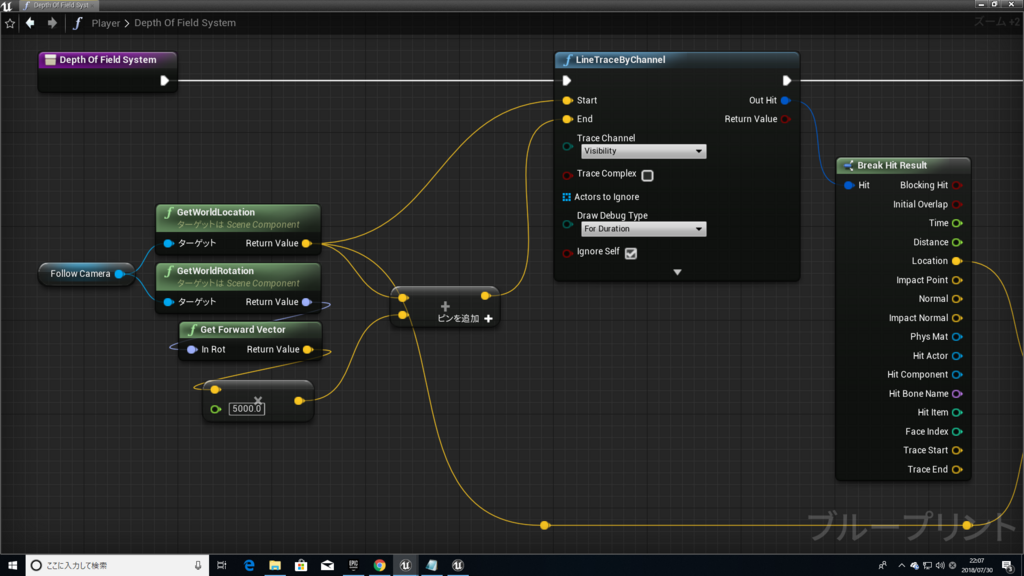Open File Explorer from taskbar
The width and height of the screenshot is (1024, 576).
[x=275, y=566]
